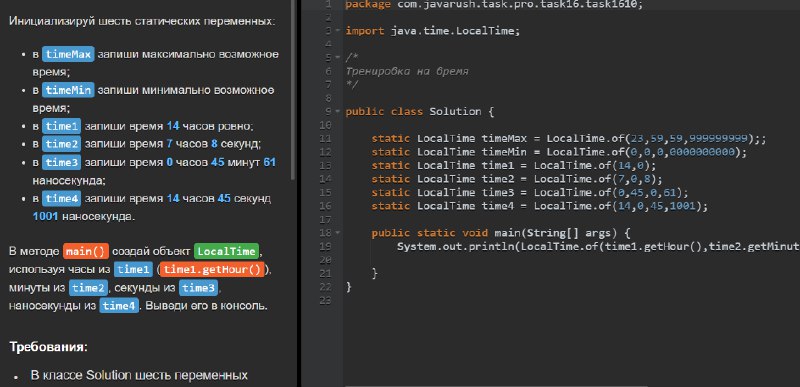Place cursor in the timeMin declaration line
This screenshot has width=800, height=387.
[559, 152]
